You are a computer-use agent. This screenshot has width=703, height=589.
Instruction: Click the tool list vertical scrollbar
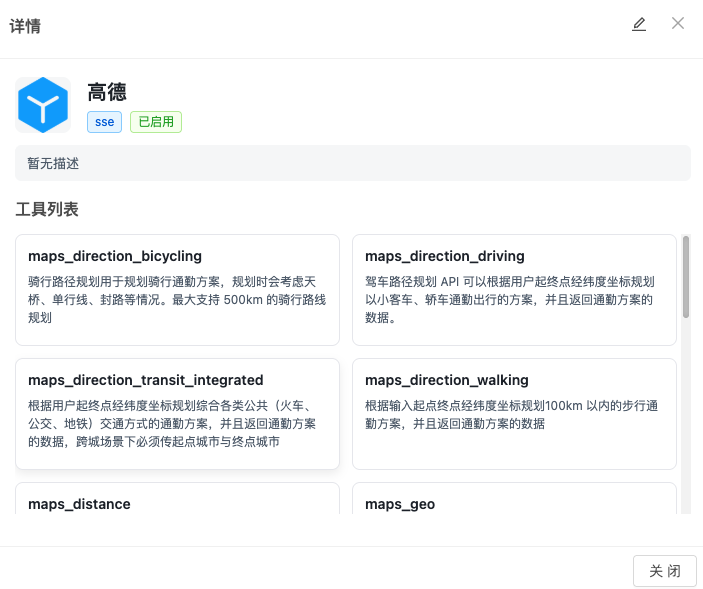(686, 278)
